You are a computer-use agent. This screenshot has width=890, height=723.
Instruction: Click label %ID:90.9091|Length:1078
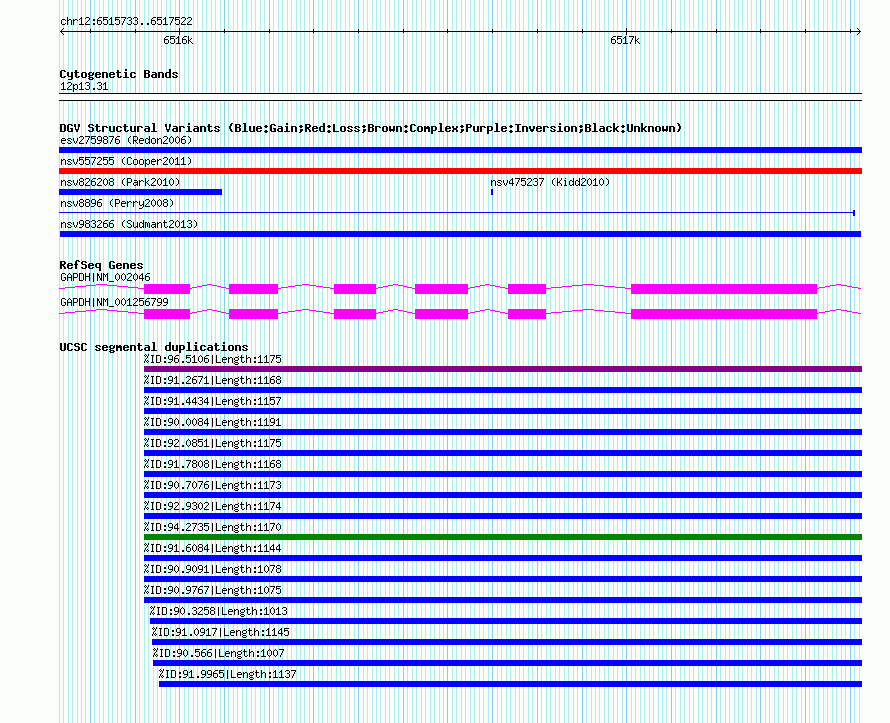coord(212,569)
